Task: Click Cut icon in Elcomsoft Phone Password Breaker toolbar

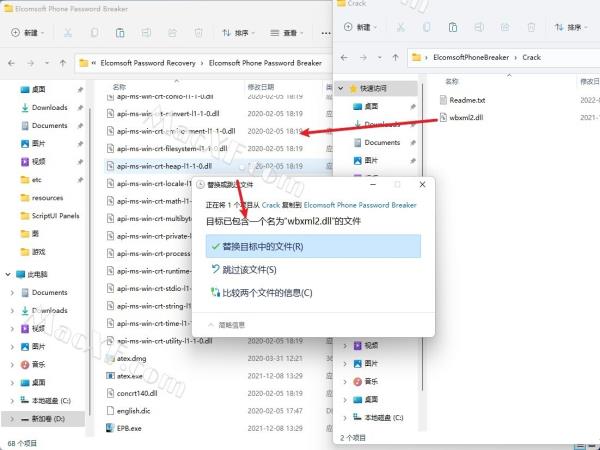Action: coord(68,33)
